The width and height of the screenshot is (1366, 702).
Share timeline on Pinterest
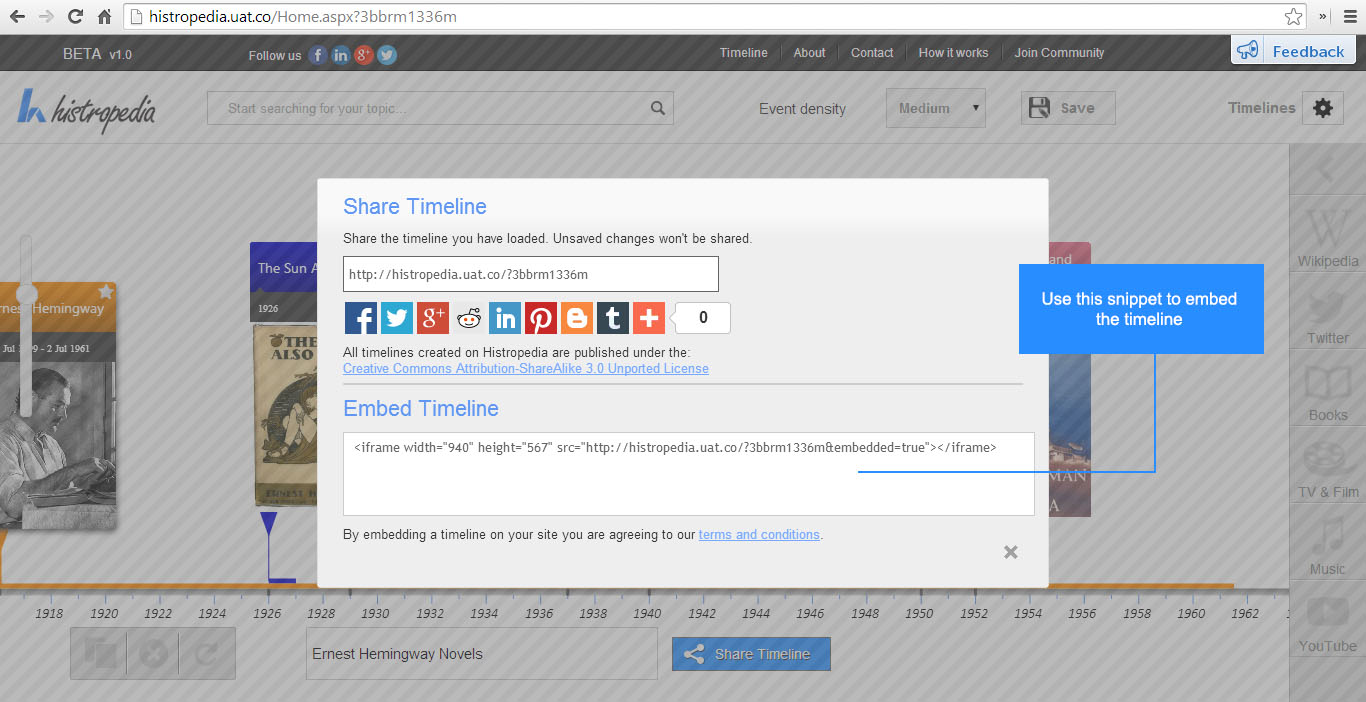(540, 318)
